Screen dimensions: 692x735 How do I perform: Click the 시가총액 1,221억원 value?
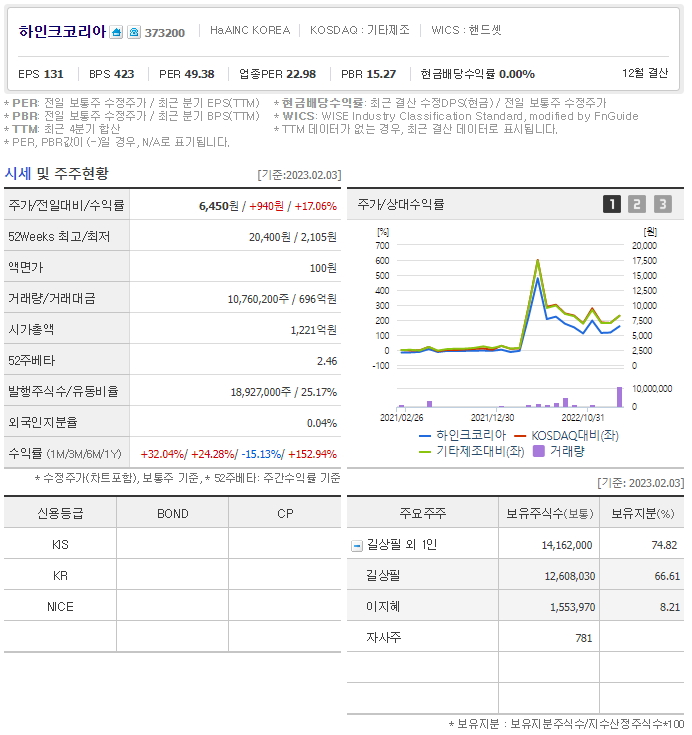click(314, 330)
